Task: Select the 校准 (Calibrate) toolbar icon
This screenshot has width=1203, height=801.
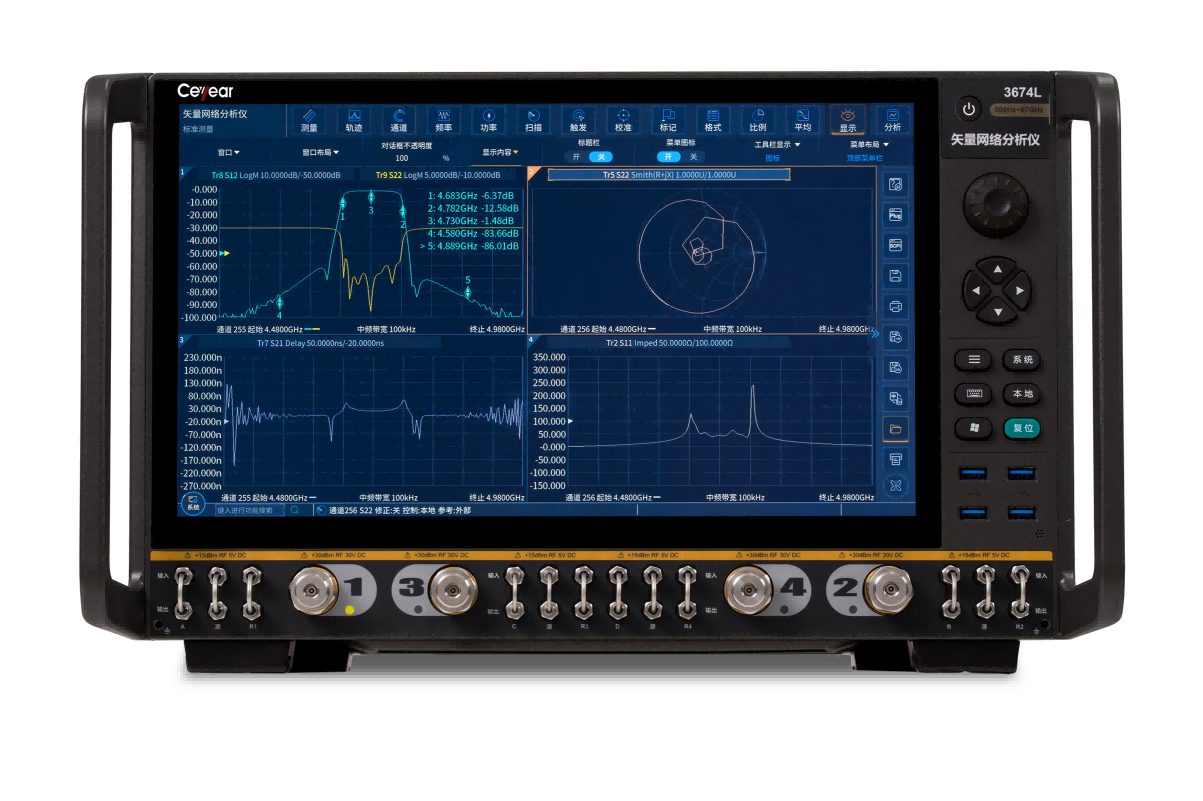Action: [x=623, y=120]
